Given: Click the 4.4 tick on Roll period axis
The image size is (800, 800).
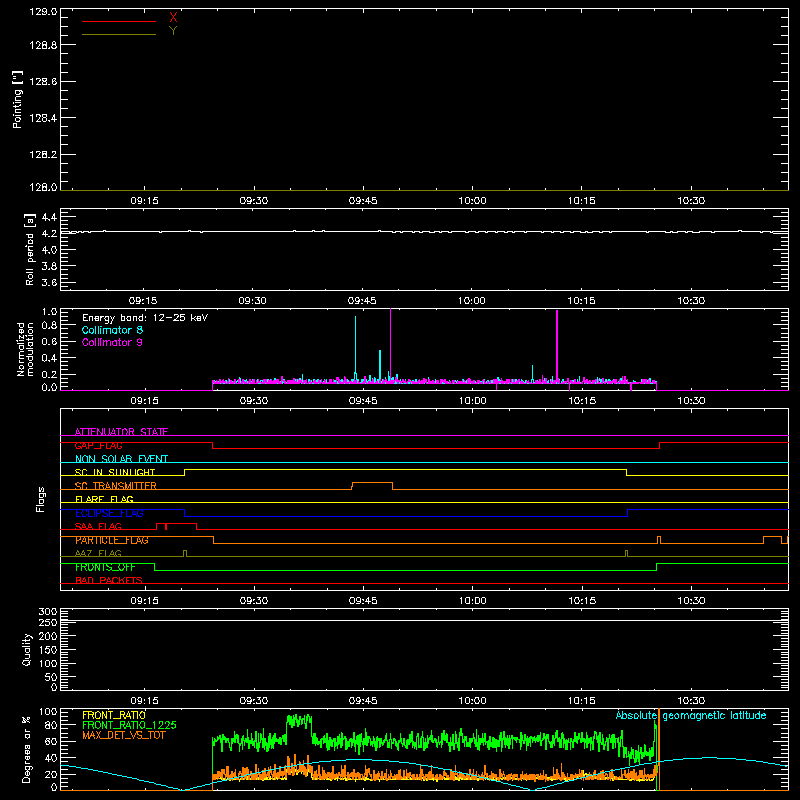Looking at the screenshot, I should click(49, 217).
